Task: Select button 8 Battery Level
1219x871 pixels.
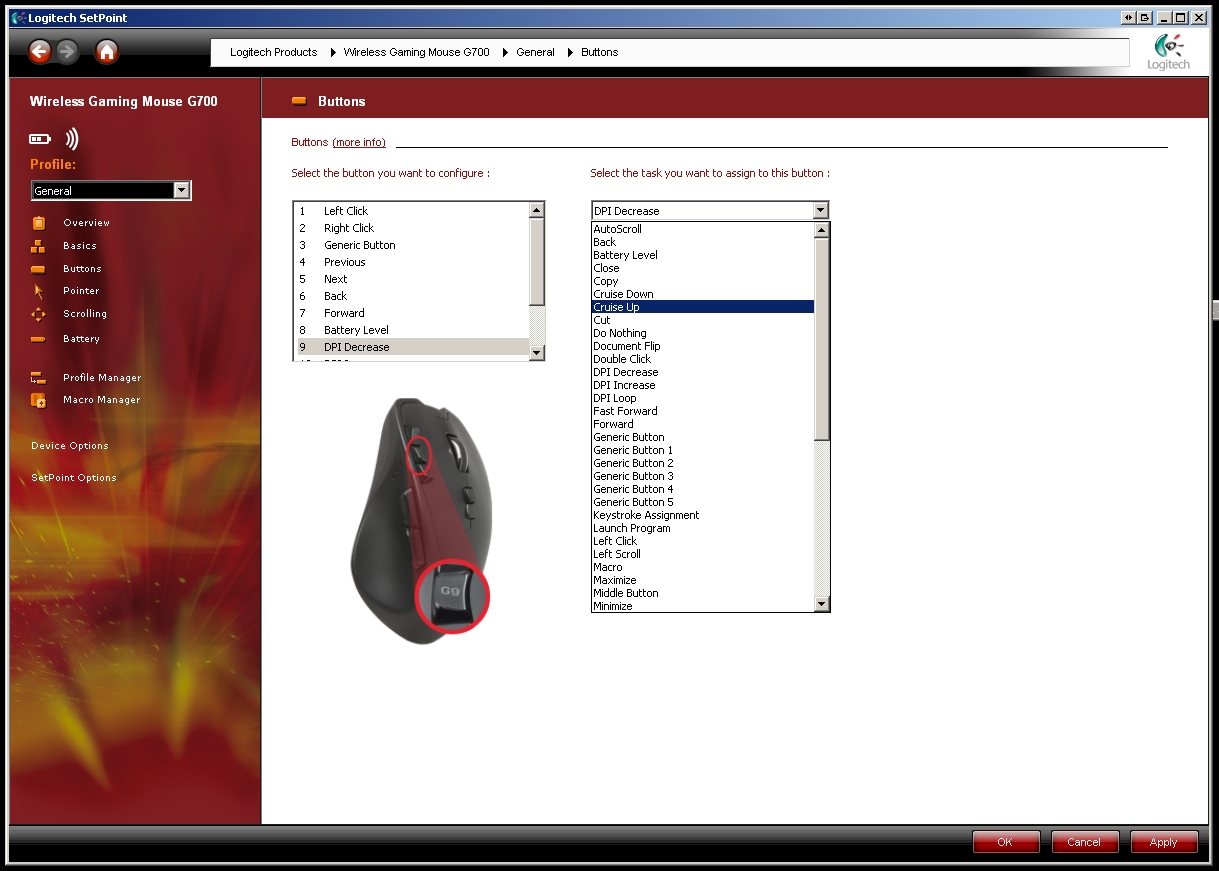Action: [x=411, y=330]
